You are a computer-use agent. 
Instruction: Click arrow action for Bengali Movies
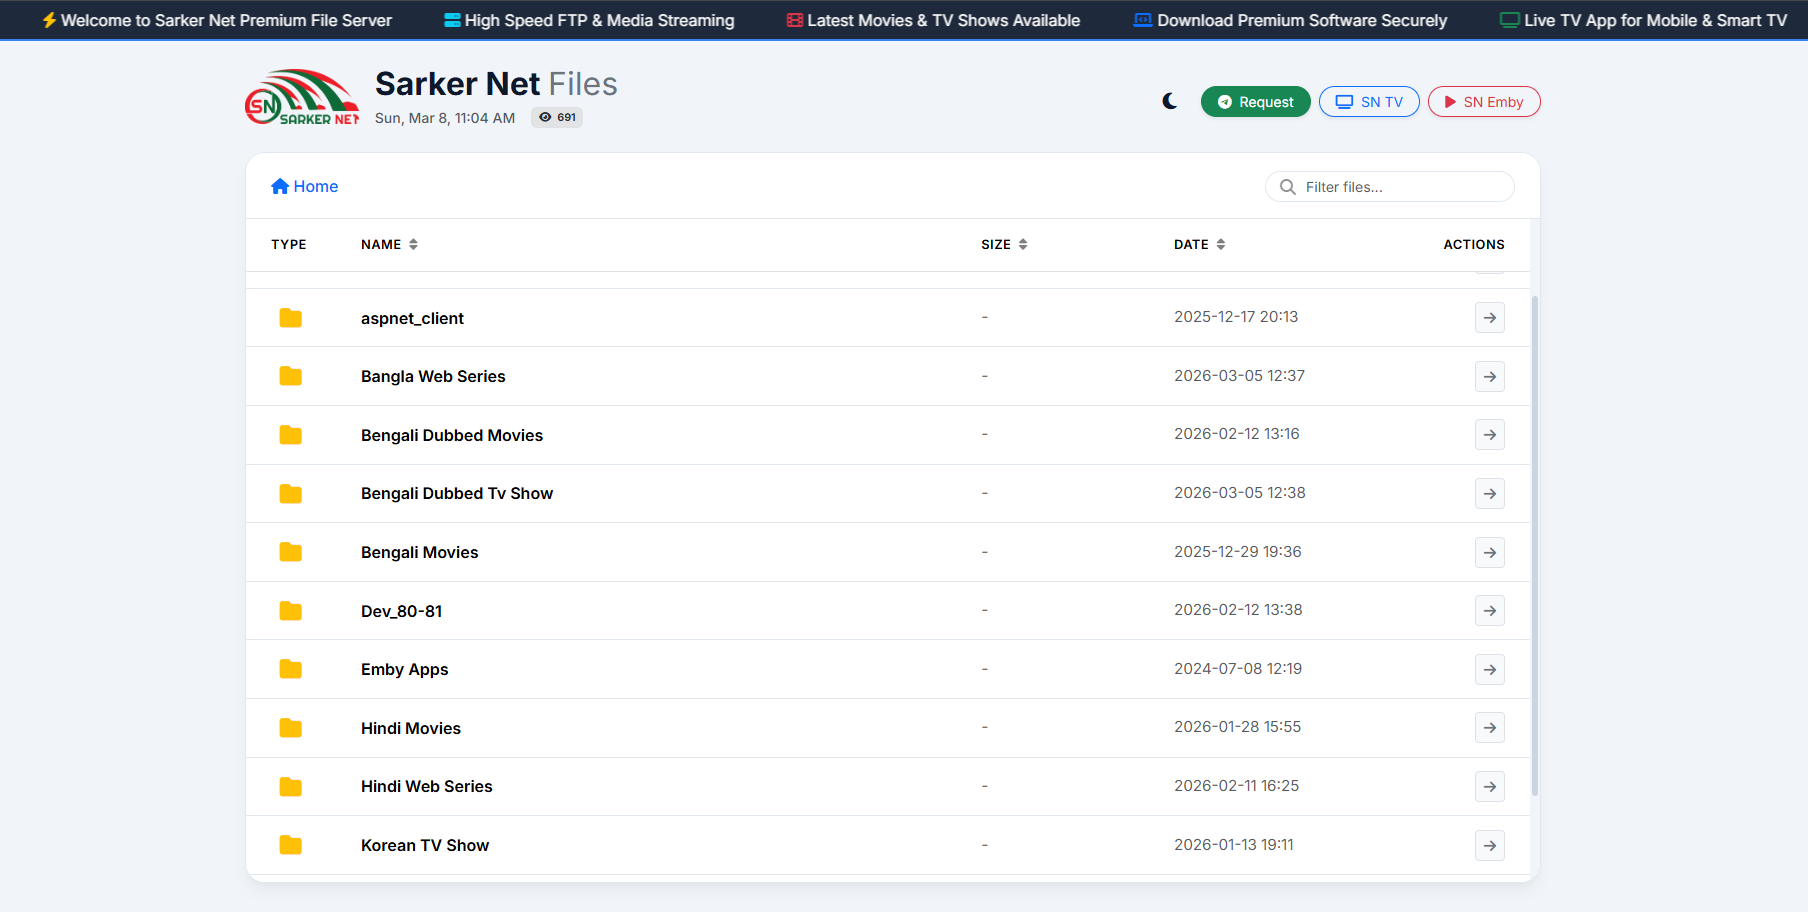tap(1490, 552)
